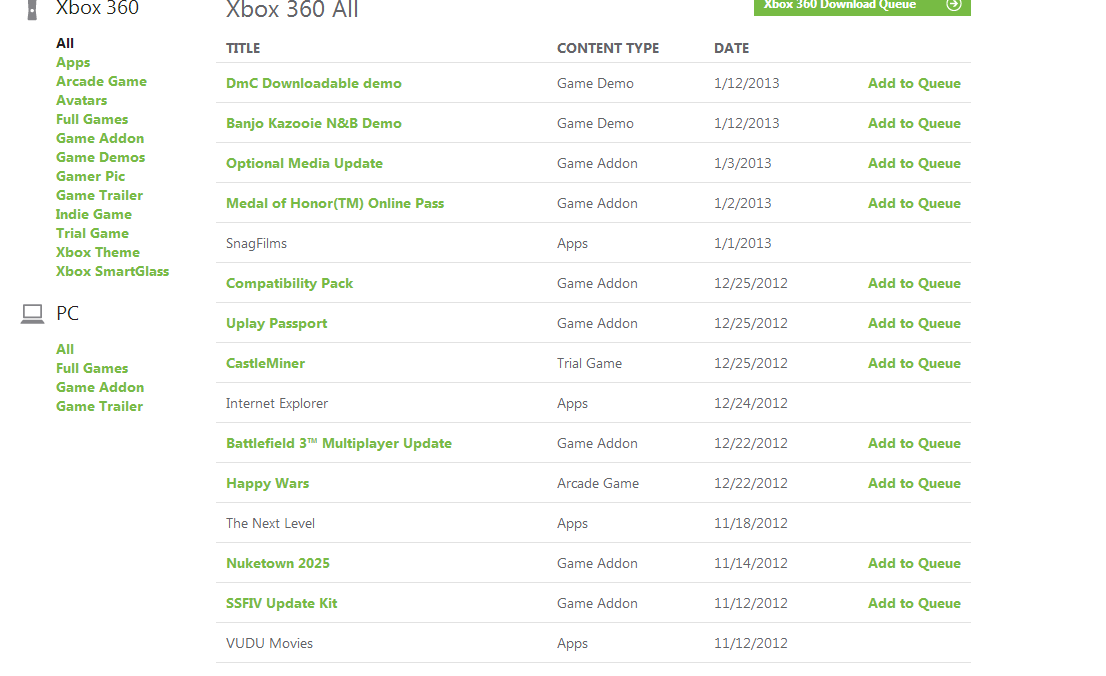Add Uplay Passport to queue
The image size is (1106, 676).
(914, 323)
